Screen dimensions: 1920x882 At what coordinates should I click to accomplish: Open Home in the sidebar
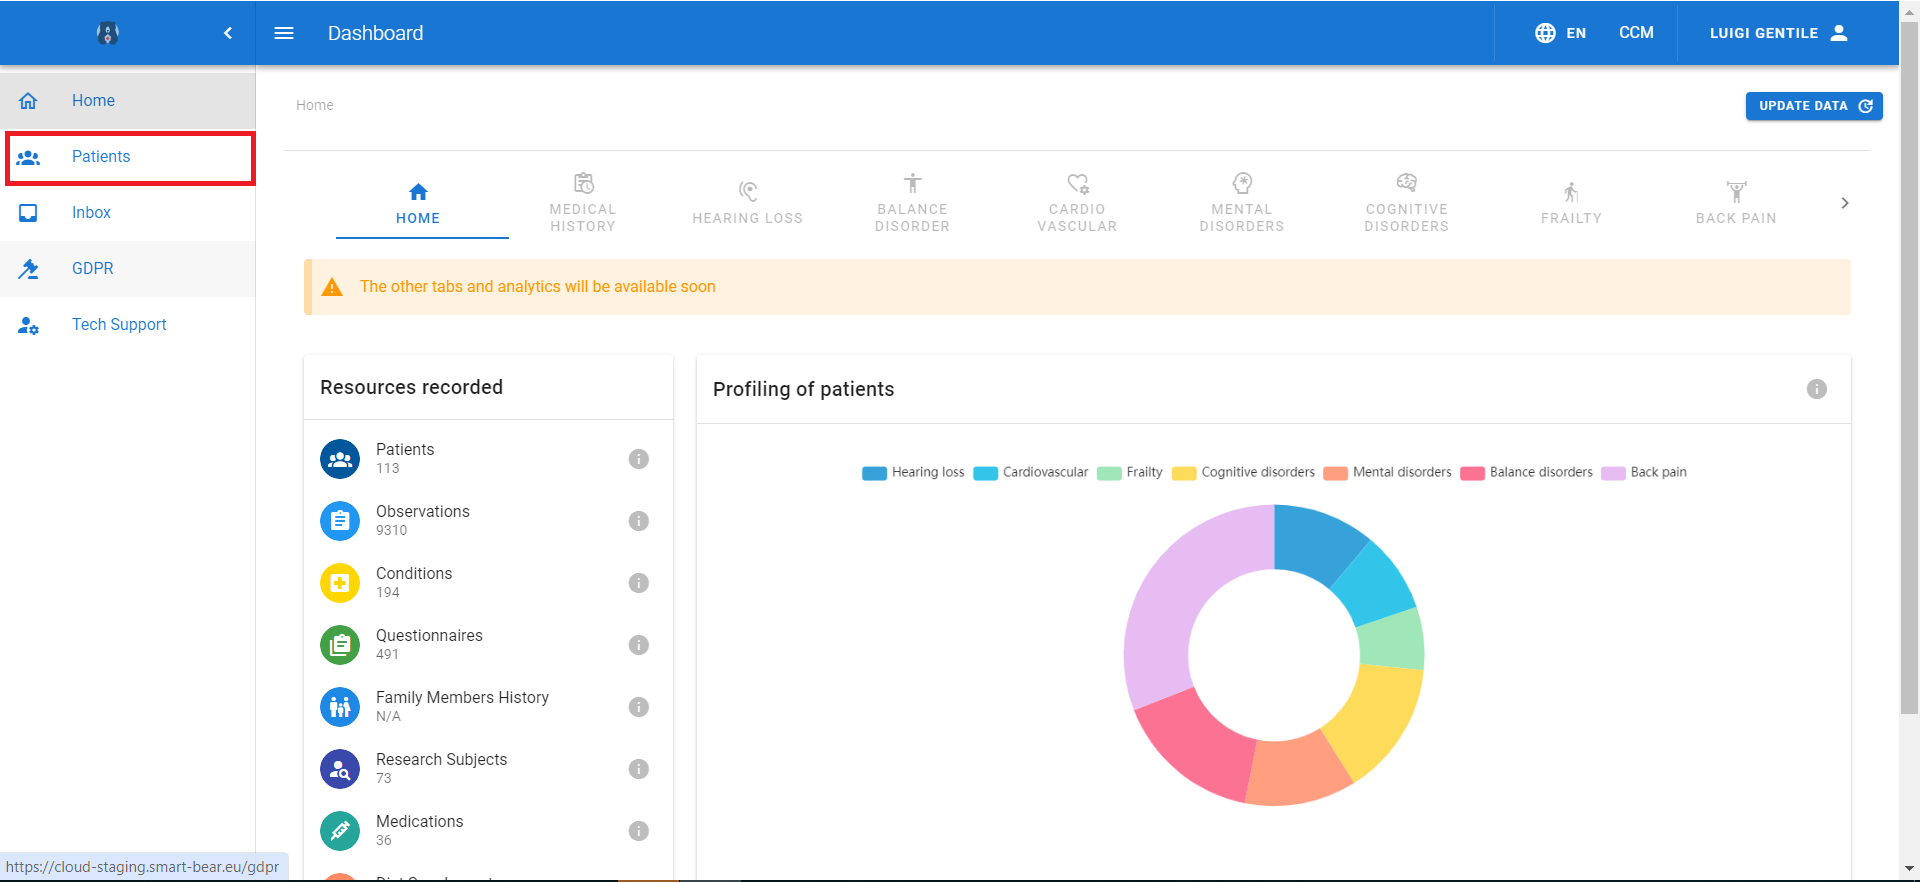coord(128,101)
